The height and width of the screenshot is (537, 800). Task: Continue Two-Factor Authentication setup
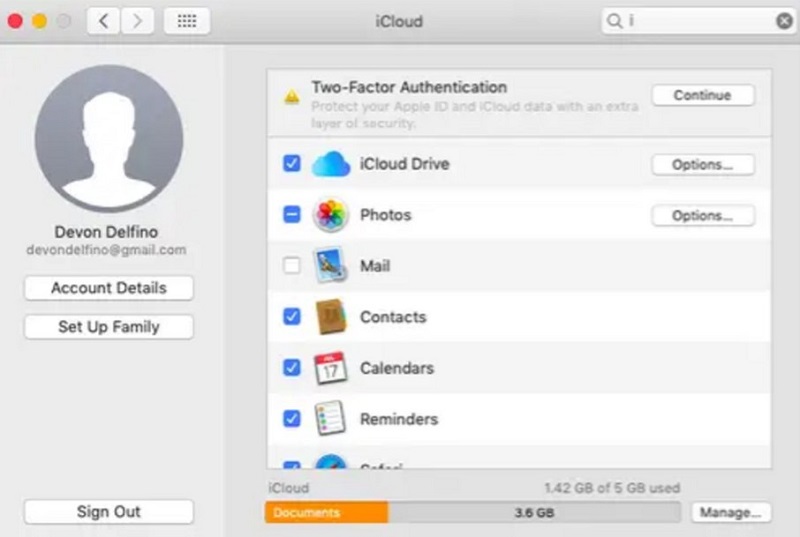click(703, 95)
